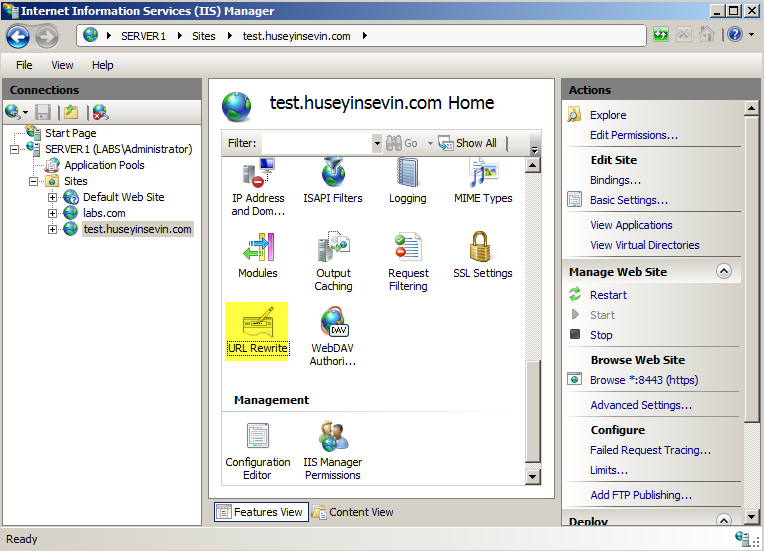Open the ISAPI Filters feature
Viewport: 764px width, 551px height.
[333, 181]
